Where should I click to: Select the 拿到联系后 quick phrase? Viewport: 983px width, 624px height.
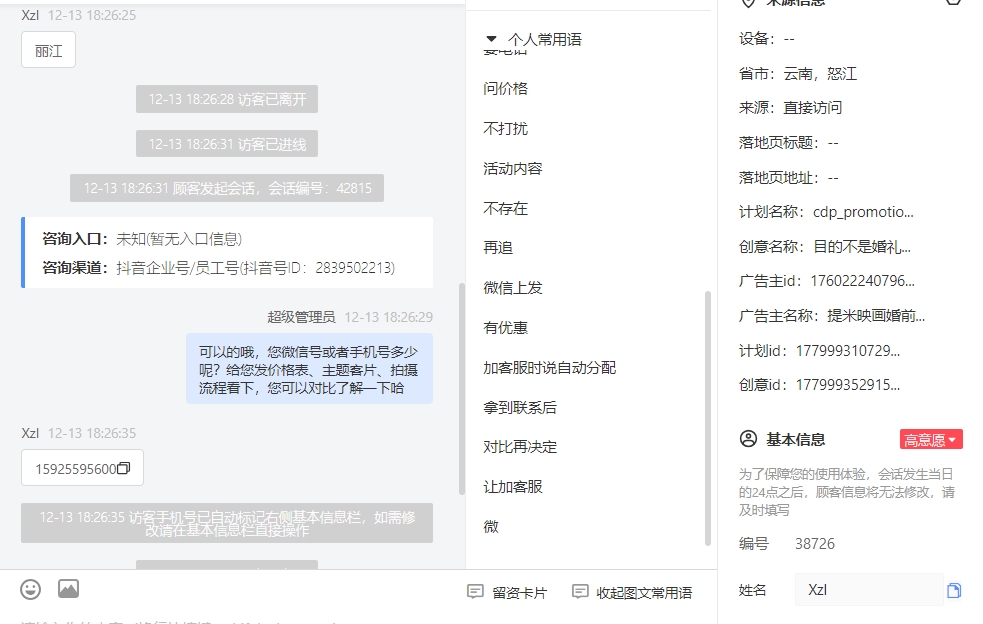pyautogui.click(x=520, y=408)
